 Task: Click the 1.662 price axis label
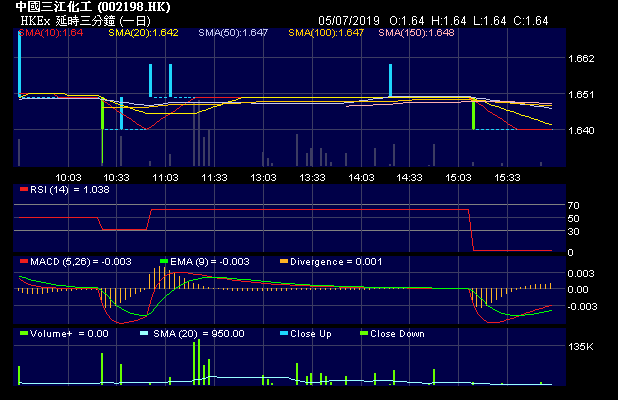tap(581, 59)
